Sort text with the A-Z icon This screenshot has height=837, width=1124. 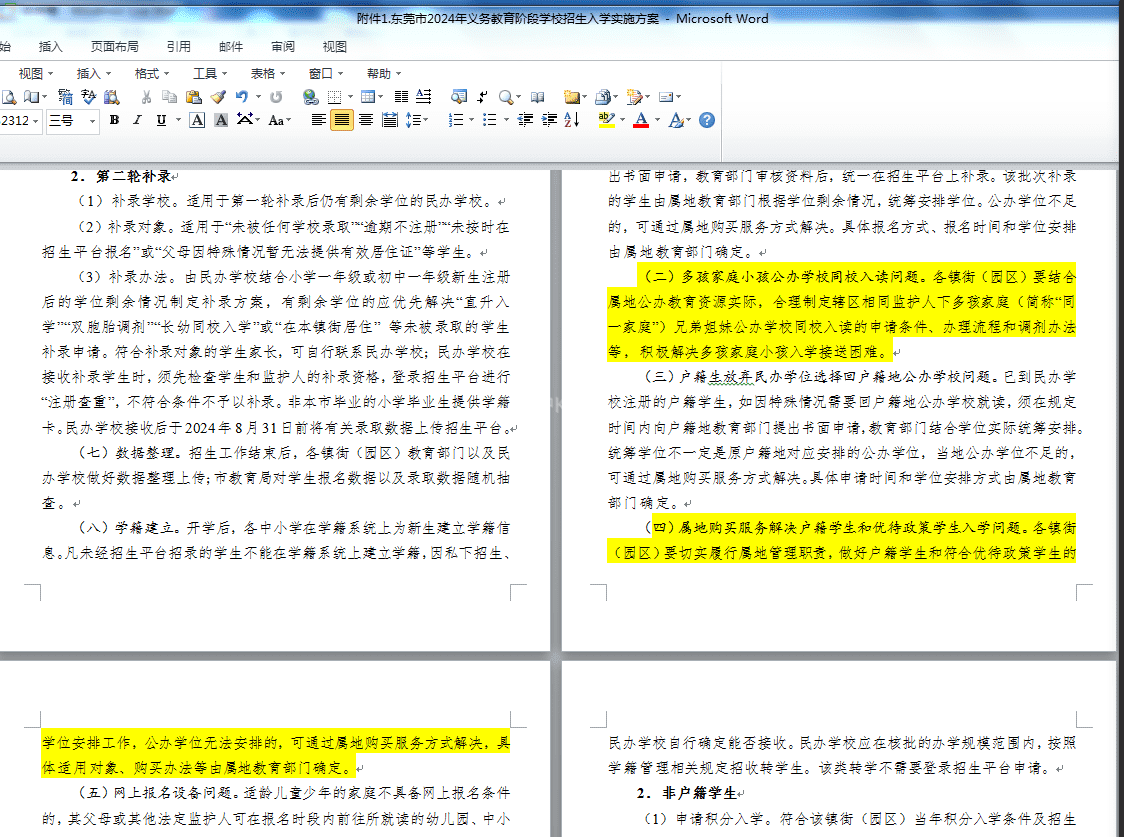click(x=572, y=120)
